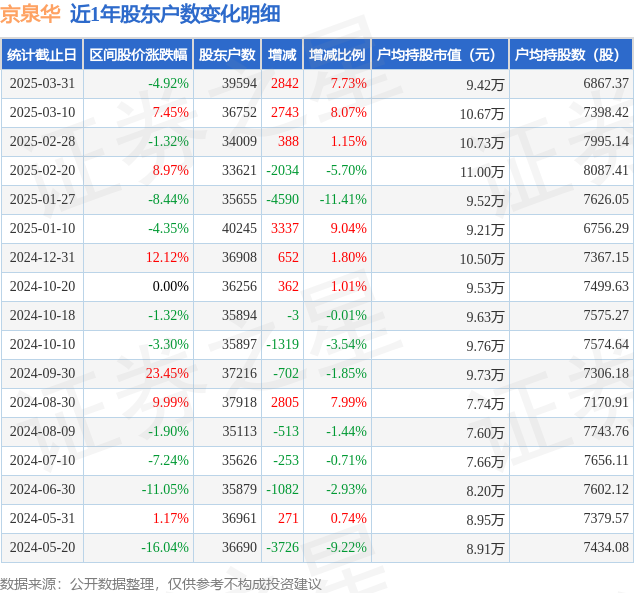Click the market value 11.00万
The height and width of the screenshot is (593, 634).
pyautogui.click(x=482, y=172)
